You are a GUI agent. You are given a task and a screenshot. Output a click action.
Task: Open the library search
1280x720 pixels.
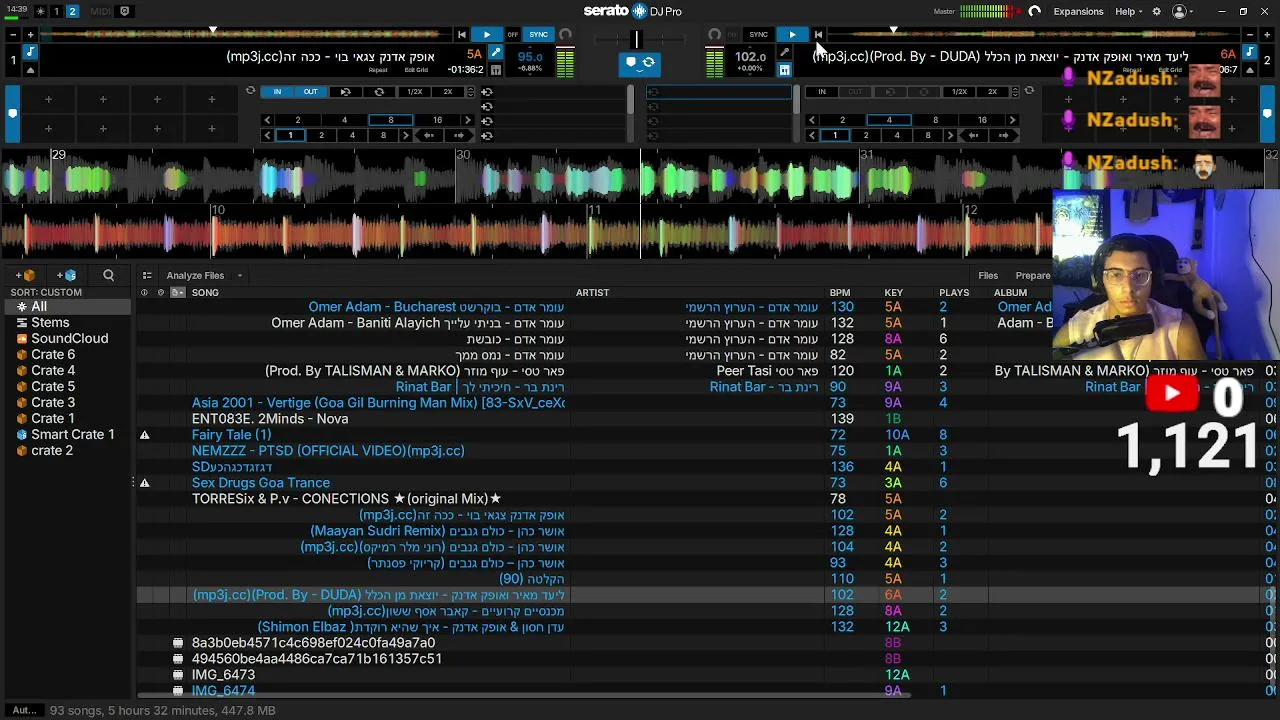108,275
